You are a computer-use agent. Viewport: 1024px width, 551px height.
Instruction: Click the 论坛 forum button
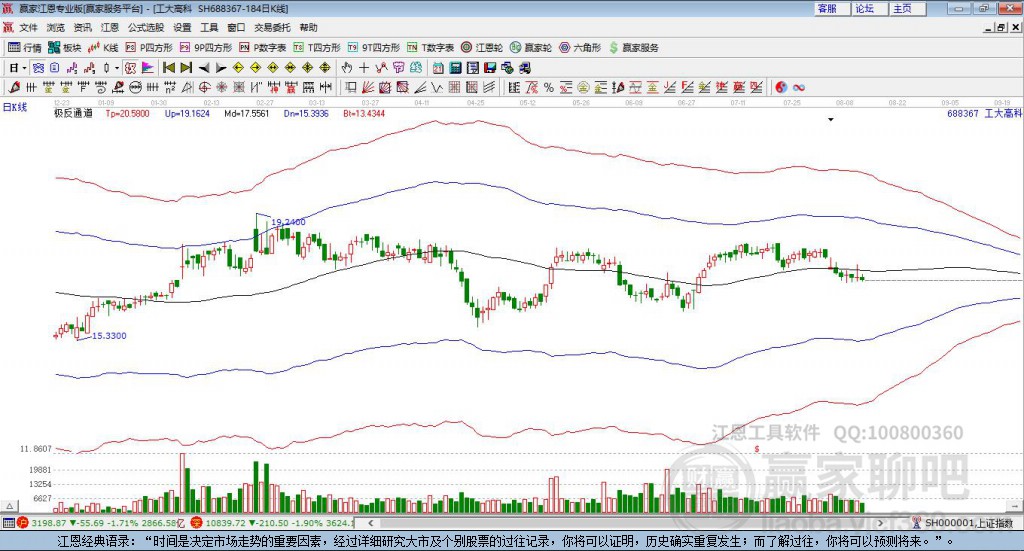point(864,8)
